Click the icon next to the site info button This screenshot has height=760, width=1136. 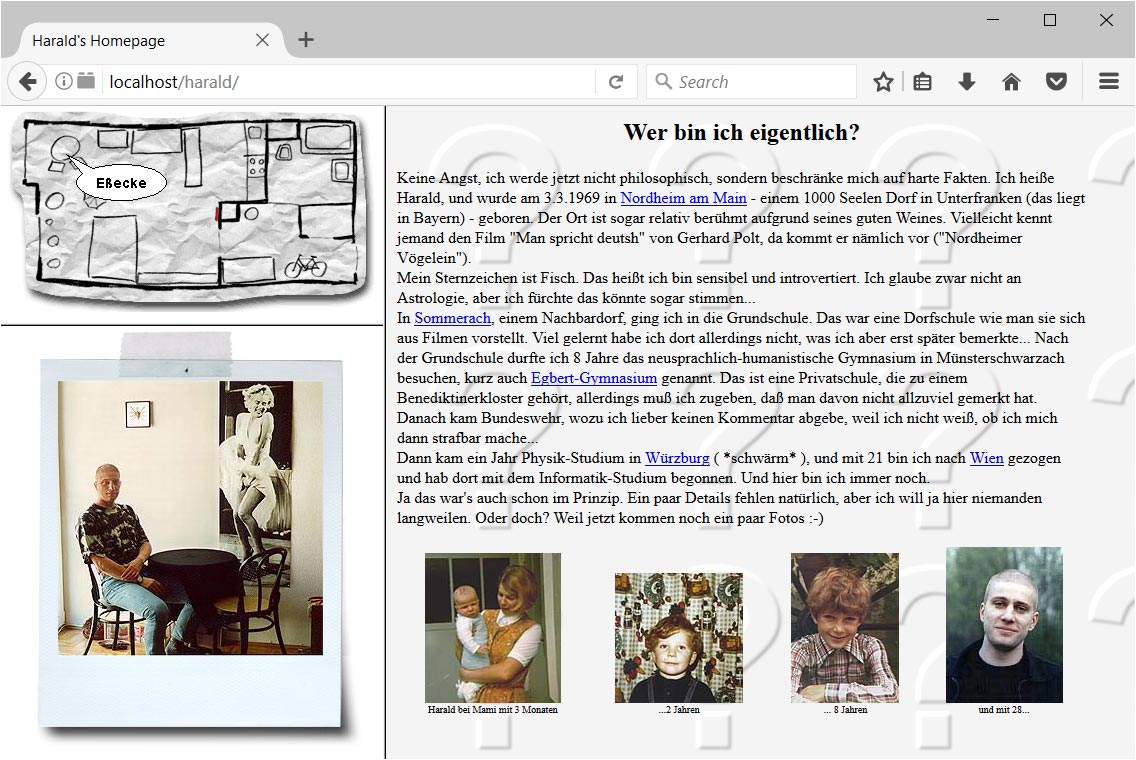click(86, 80)
